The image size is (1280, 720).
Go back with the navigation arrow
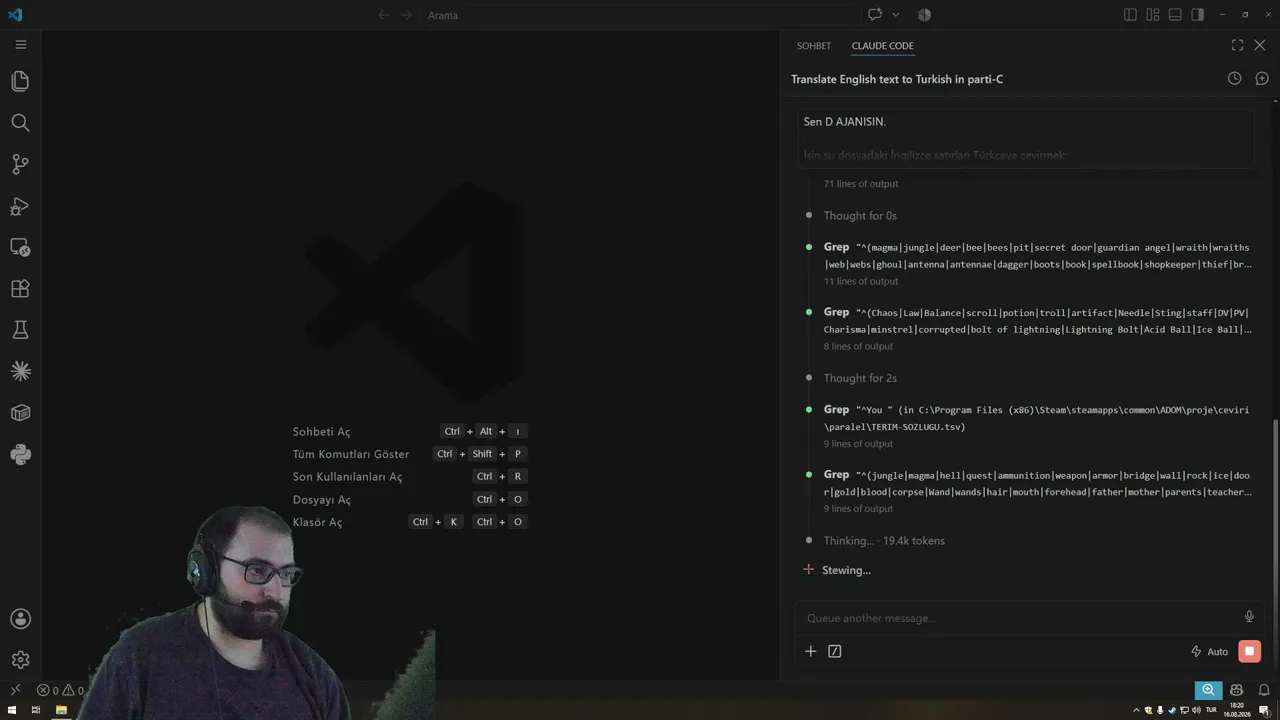383,15
